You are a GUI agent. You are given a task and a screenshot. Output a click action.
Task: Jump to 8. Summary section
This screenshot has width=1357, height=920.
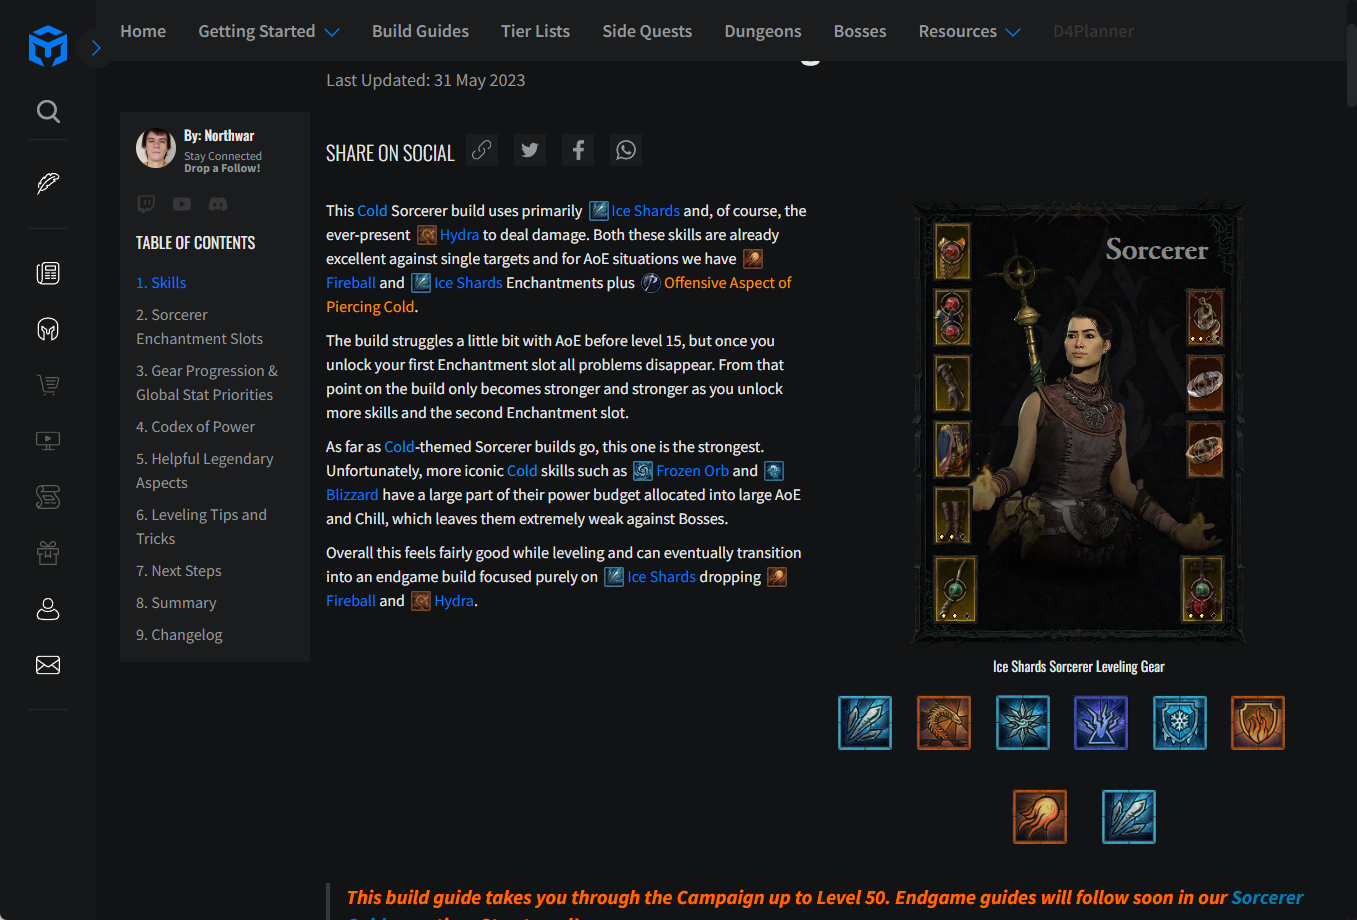click(176, 603)
